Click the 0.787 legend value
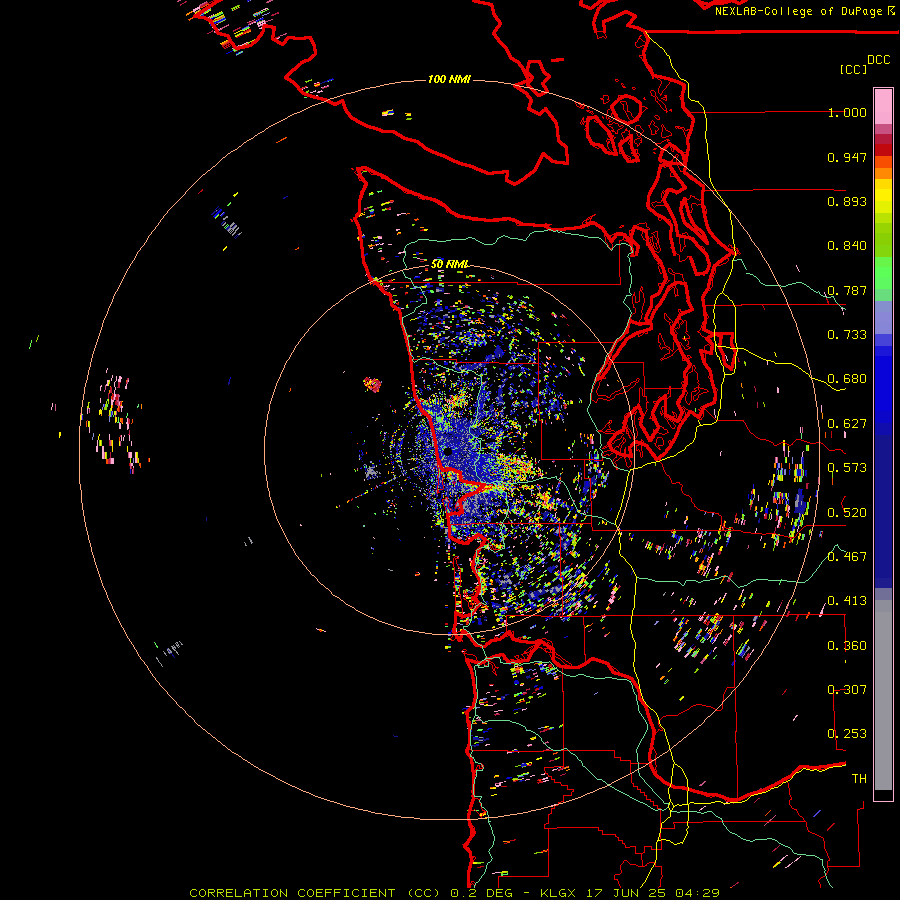Image resolution: width=900 pixels, height=900 pixels. pyautogui.click(x=847, y=290)
